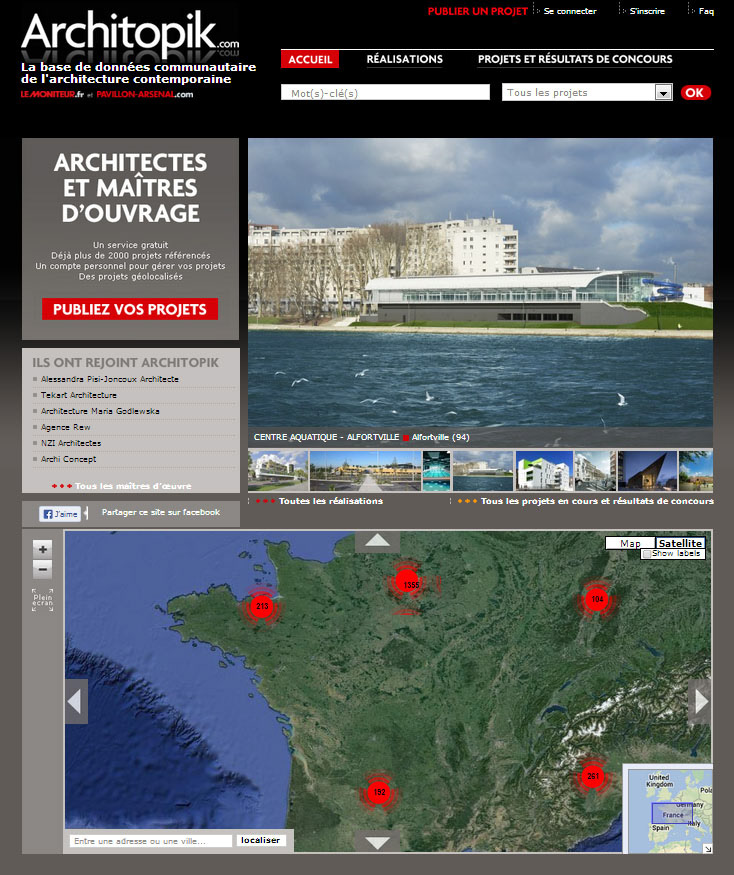Switch map to Map view

click(630, 543)
